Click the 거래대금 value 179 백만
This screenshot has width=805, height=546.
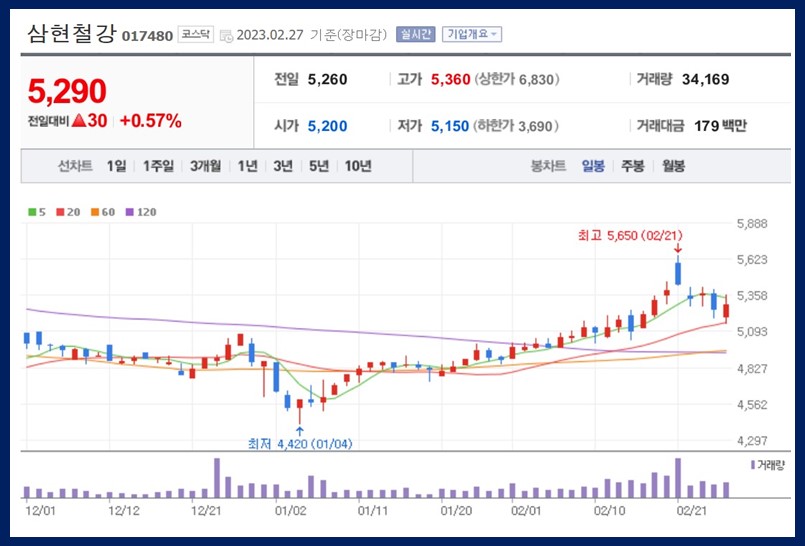(x=720, y=126)
